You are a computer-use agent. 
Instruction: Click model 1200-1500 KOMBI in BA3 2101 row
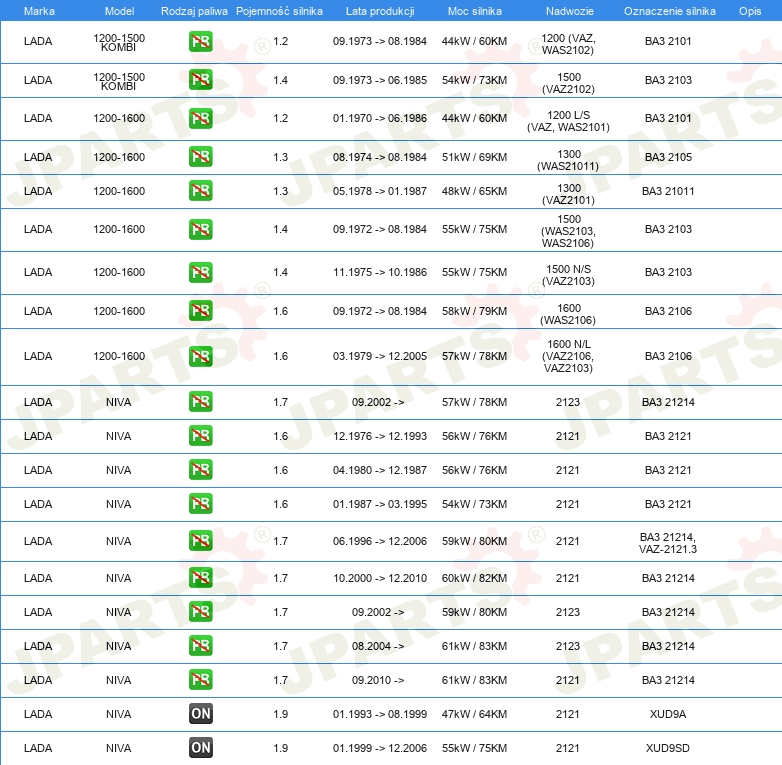tap(119, 42)
